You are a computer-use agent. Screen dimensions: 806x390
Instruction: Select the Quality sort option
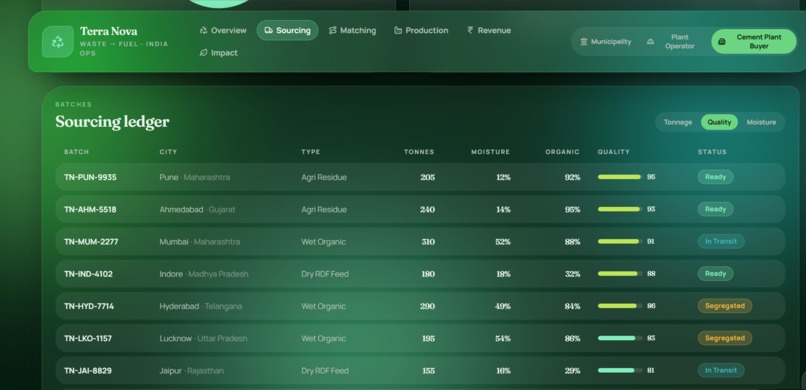[719, 122]
